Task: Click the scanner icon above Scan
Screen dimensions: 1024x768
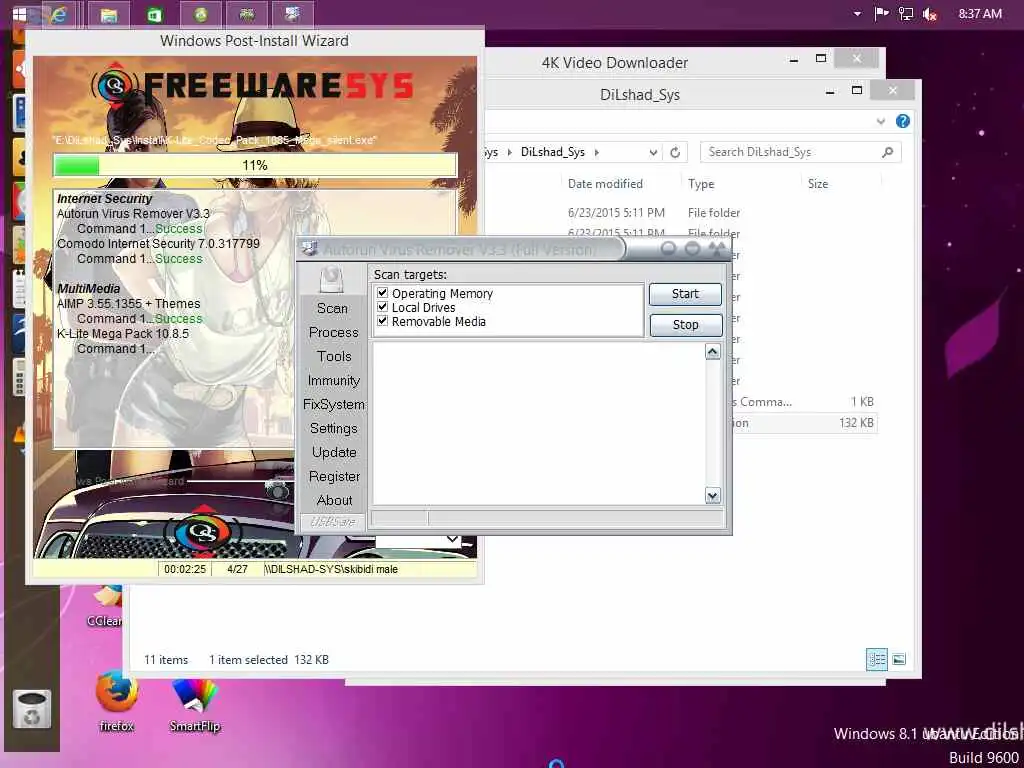Action: pyautogui.click(x=332, y=280)
